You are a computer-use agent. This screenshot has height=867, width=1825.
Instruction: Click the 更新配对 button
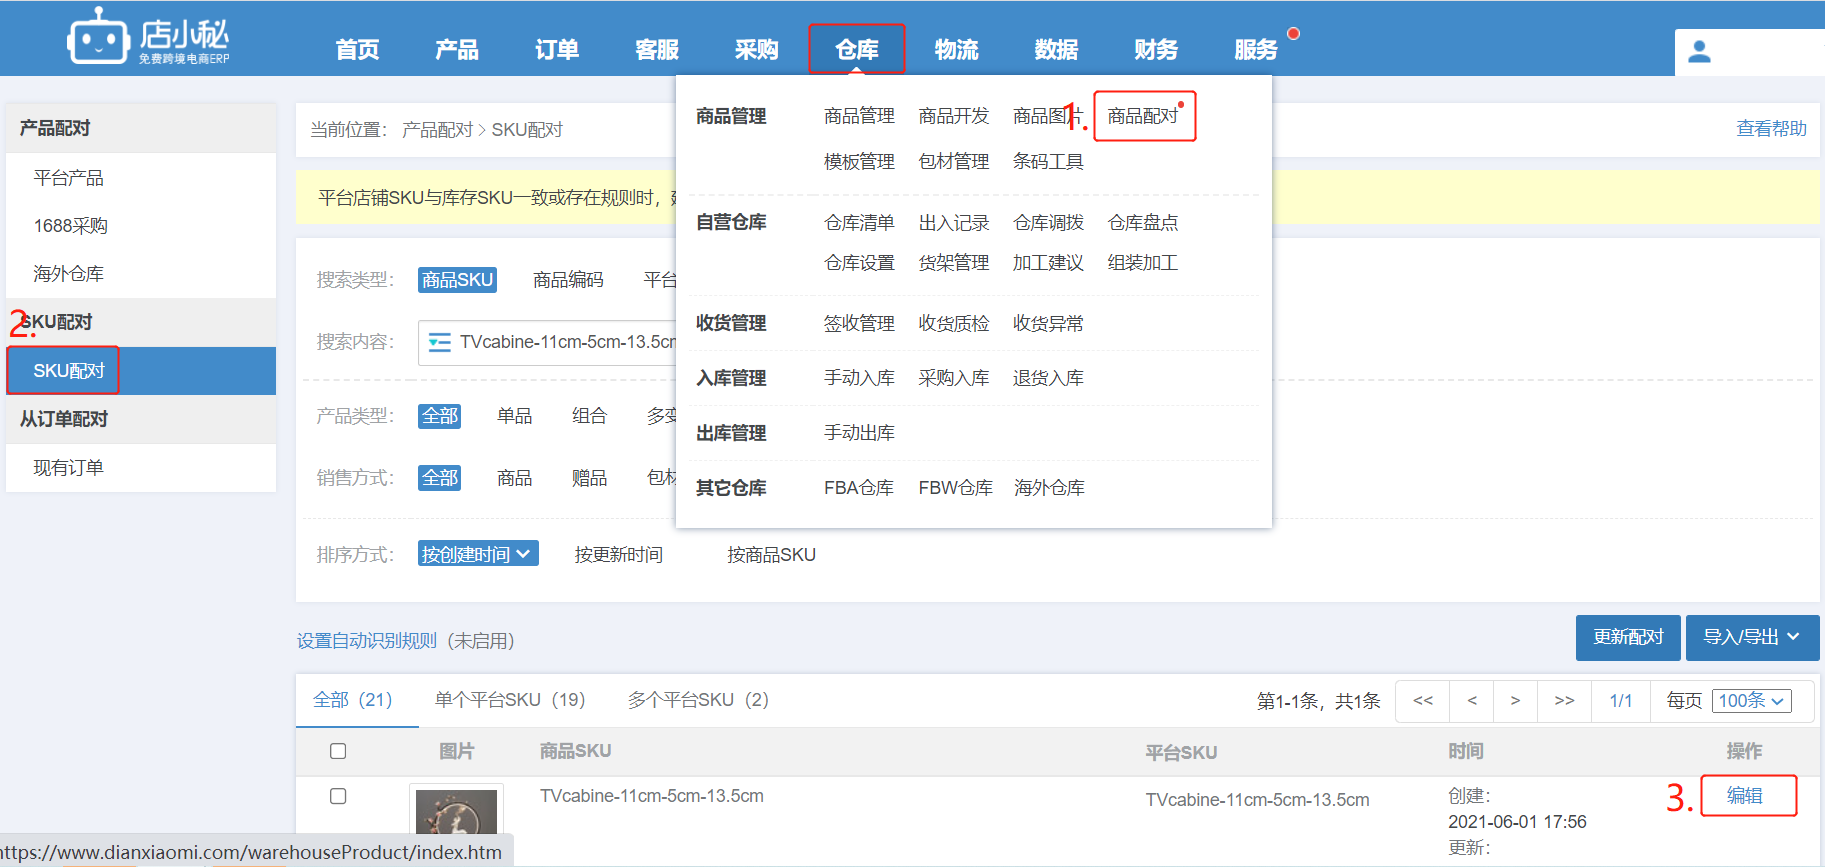(1628, 637)
